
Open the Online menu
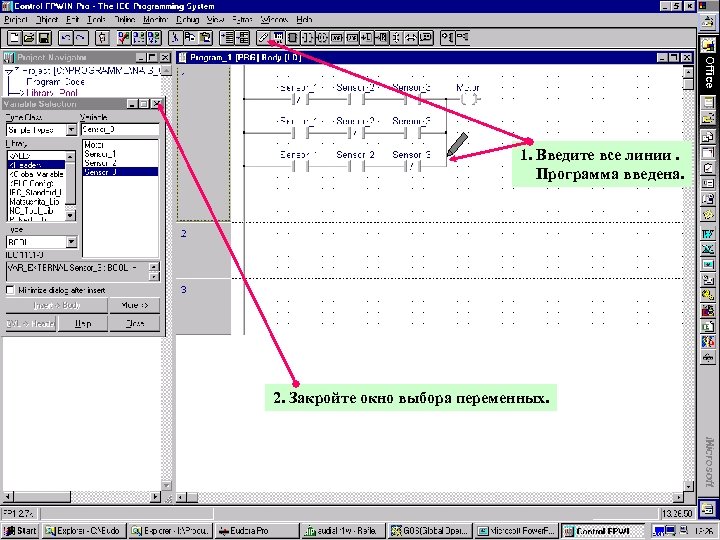click(124, 20)
